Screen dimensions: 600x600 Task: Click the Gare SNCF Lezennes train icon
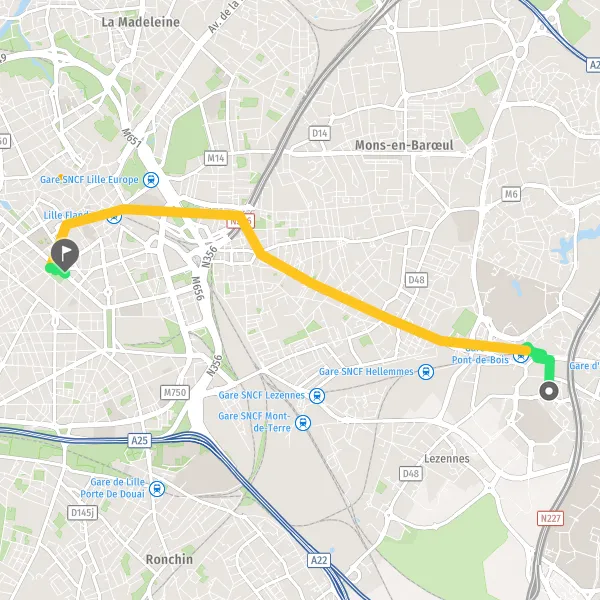pyautogui.click(x=317, y=396)
